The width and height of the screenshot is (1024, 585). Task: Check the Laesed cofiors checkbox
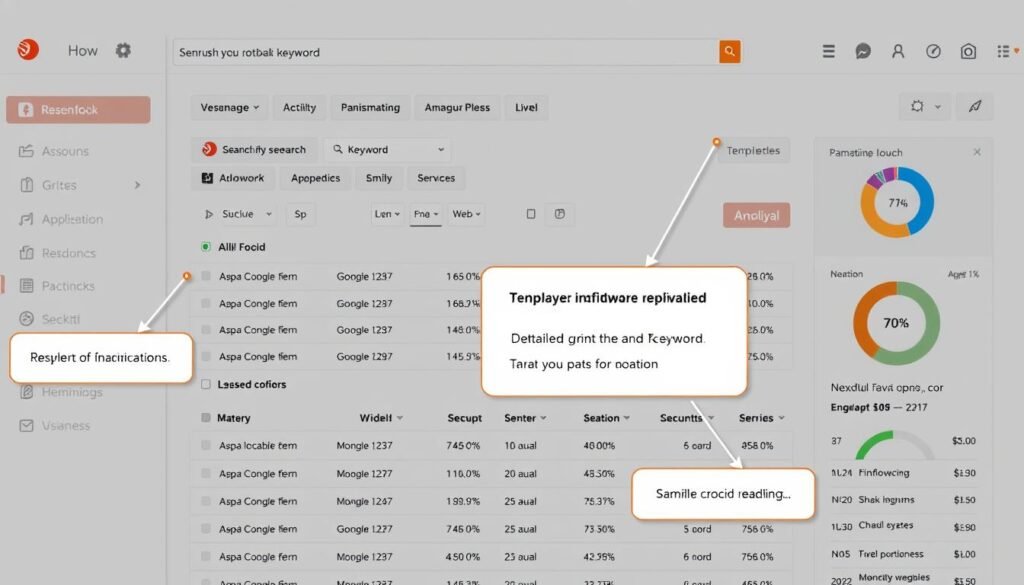coord(206,385)
